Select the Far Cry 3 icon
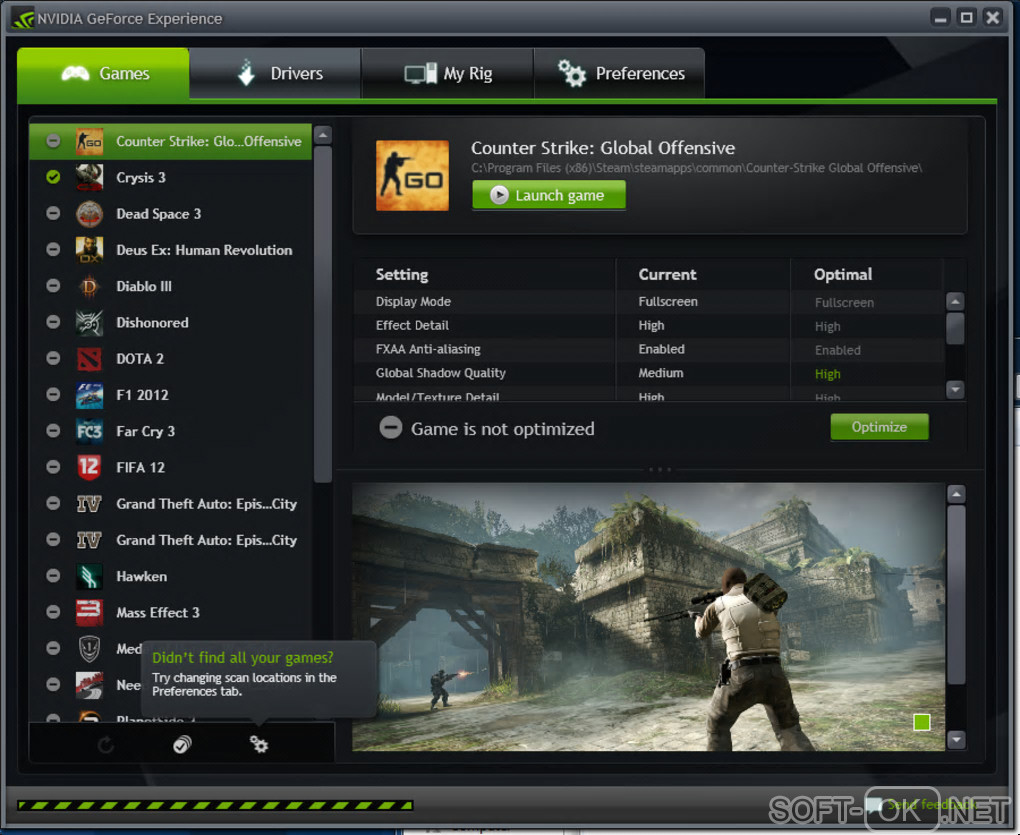 (90, 431)
